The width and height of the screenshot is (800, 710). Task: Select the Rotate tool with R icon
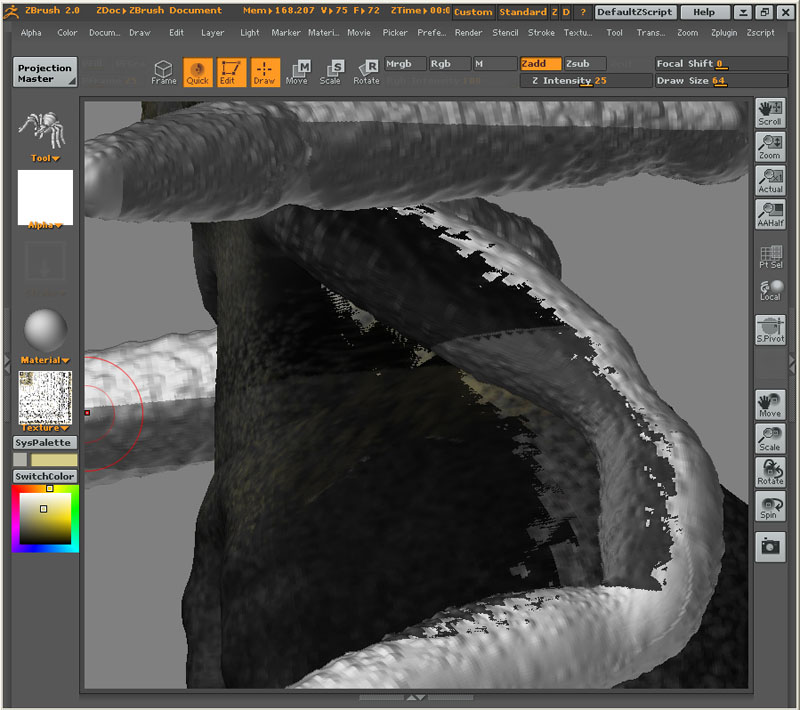click(x=366, y=72)
